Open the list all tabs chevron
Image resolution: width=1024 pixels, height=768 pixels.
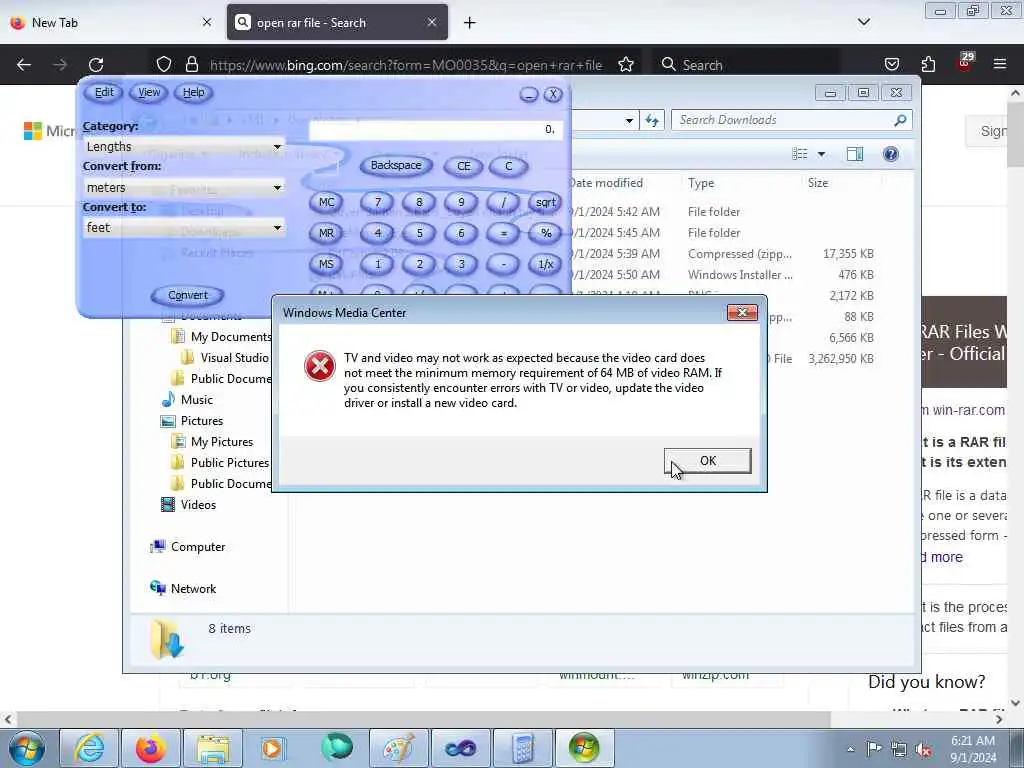864,22
